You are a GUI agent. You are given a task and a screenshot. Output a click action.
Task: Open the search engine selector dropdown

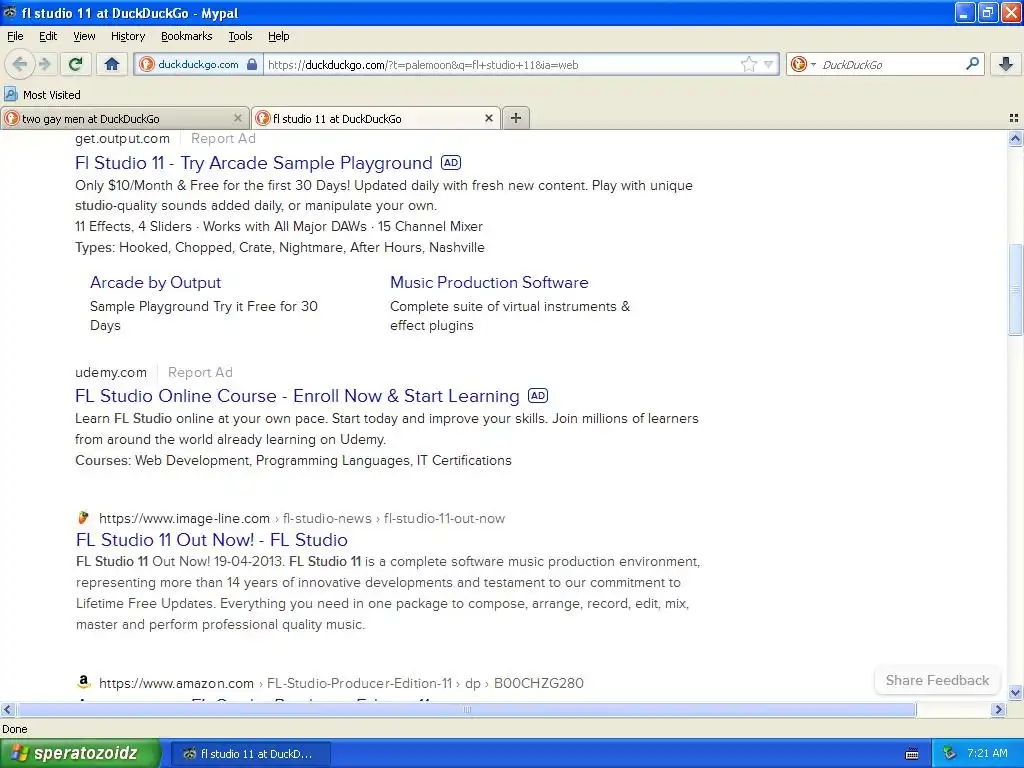(803, 64)
